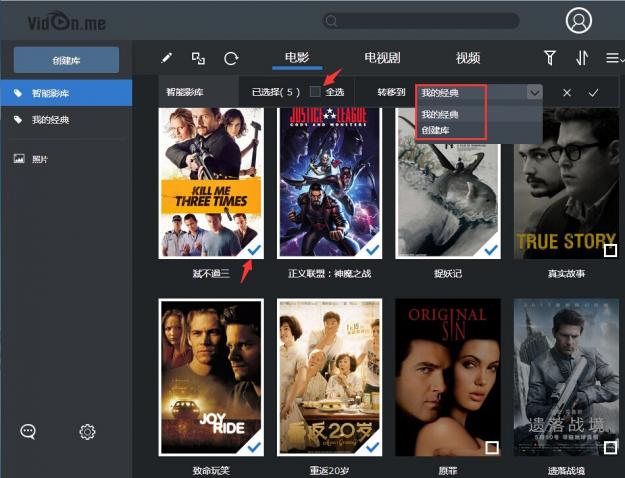
Task: Open the Kill Me Three Times poster
Action: tap(211, 183)
